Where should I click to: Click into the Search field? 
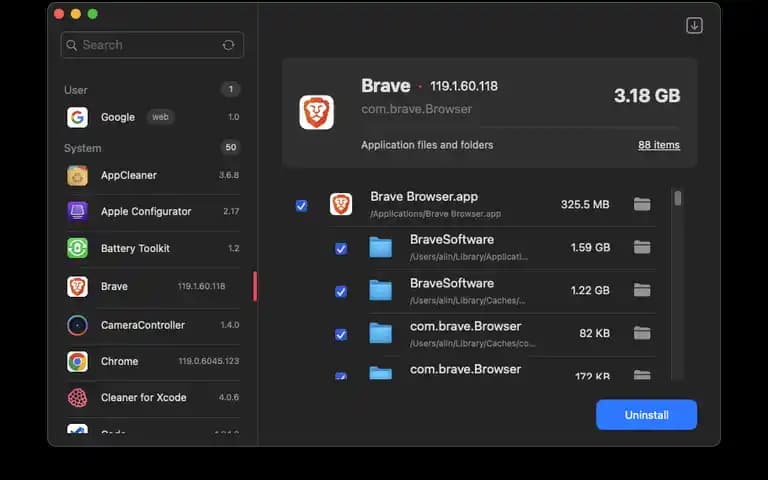pyautogui.click(x=152, y=45)
